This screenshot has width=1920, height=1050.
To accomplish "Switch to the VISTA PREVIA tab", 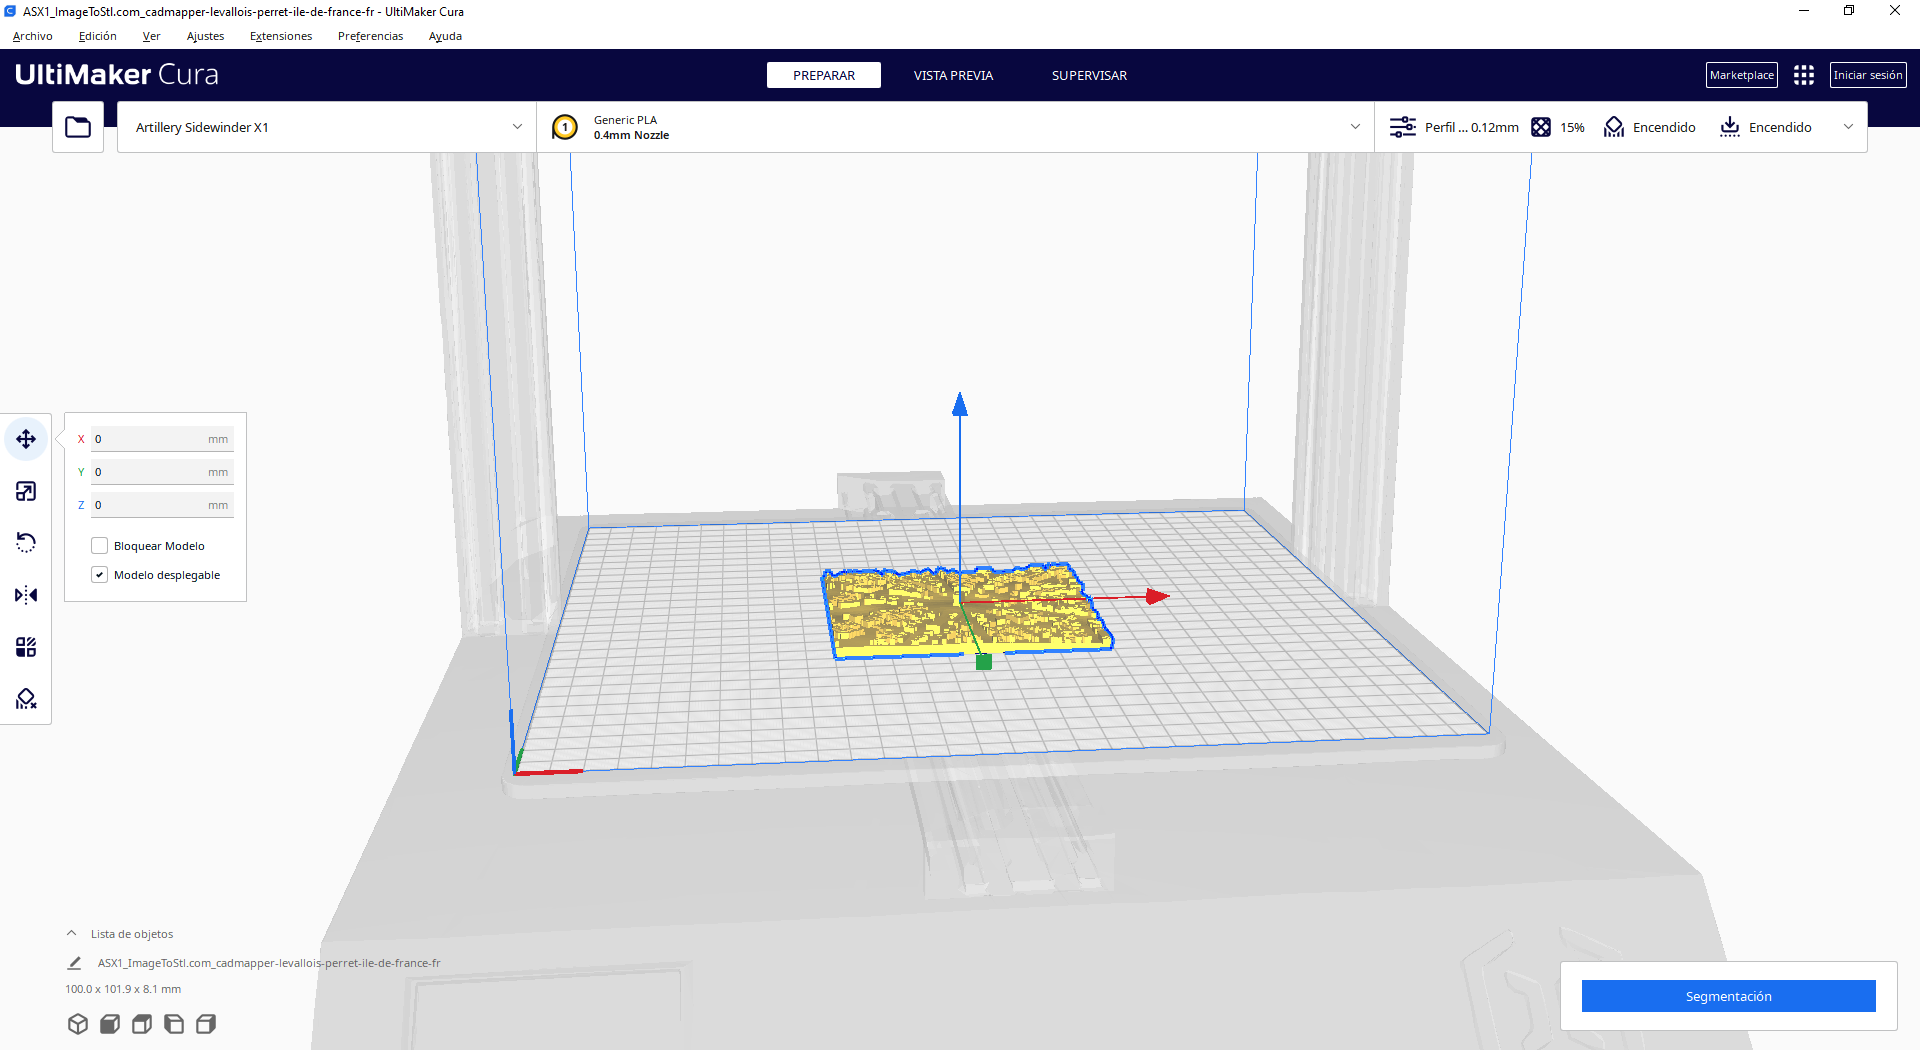I will click(953, 75).
